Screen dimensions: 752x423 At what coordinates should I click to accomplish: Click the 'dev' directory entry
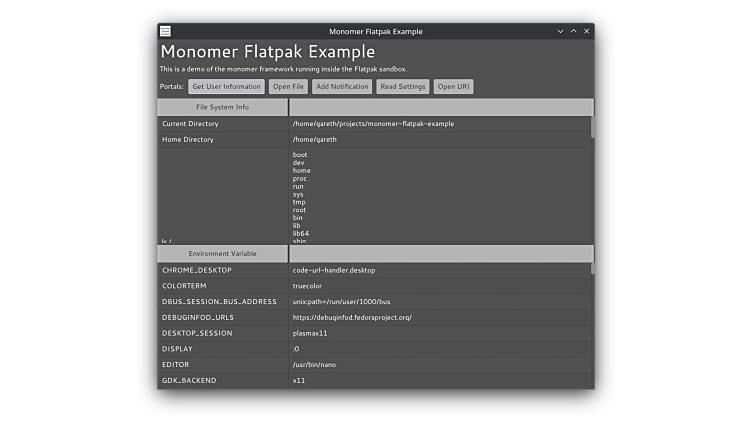[x=298, y=163]
